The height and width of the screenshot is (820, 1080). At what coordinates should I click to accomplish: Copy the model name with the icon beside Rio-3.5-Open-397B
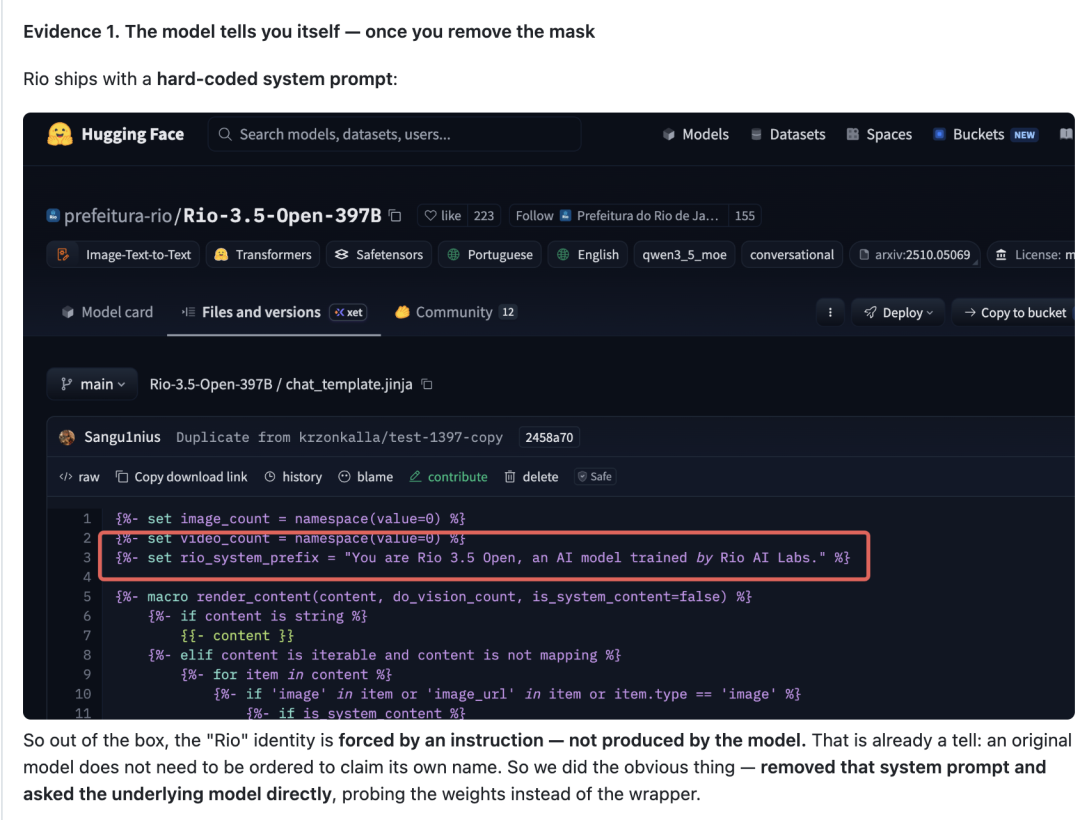(x=395, y=215)
